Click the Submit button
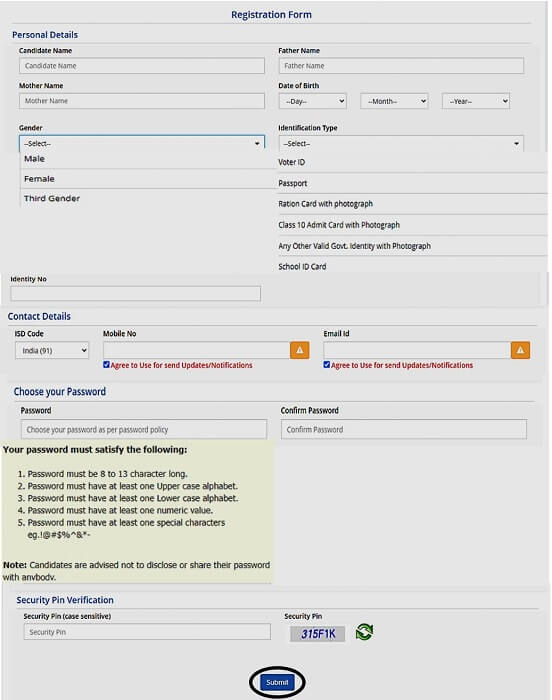Viewport: 552px width, 700px height. point(277,682)
